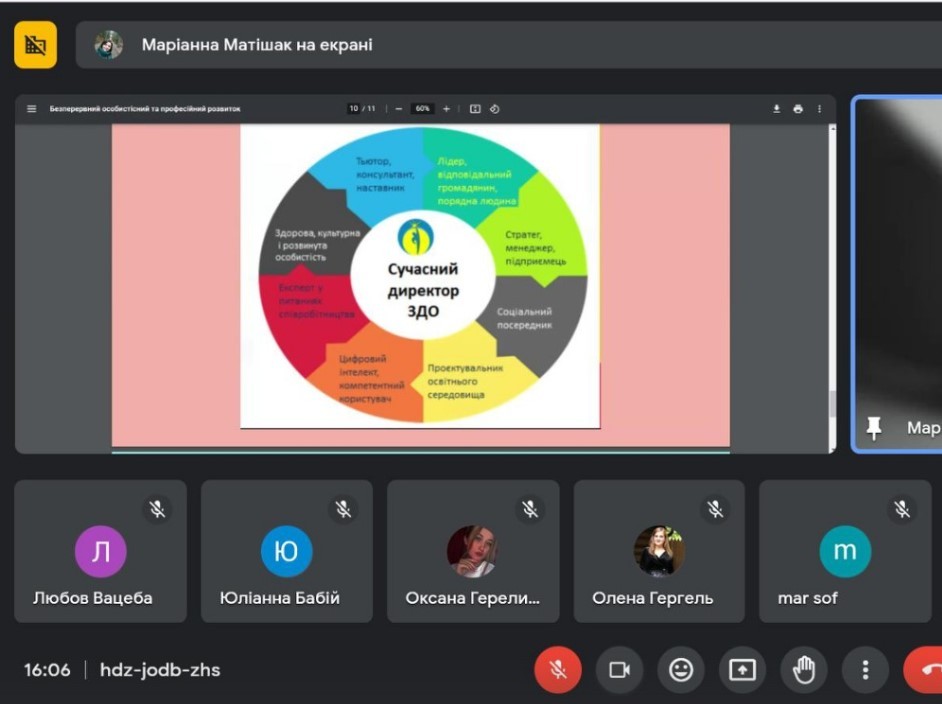This screenshot has width=942, height=704.
Task: Leave the call with red hang-up button
Action: point(925,670)
